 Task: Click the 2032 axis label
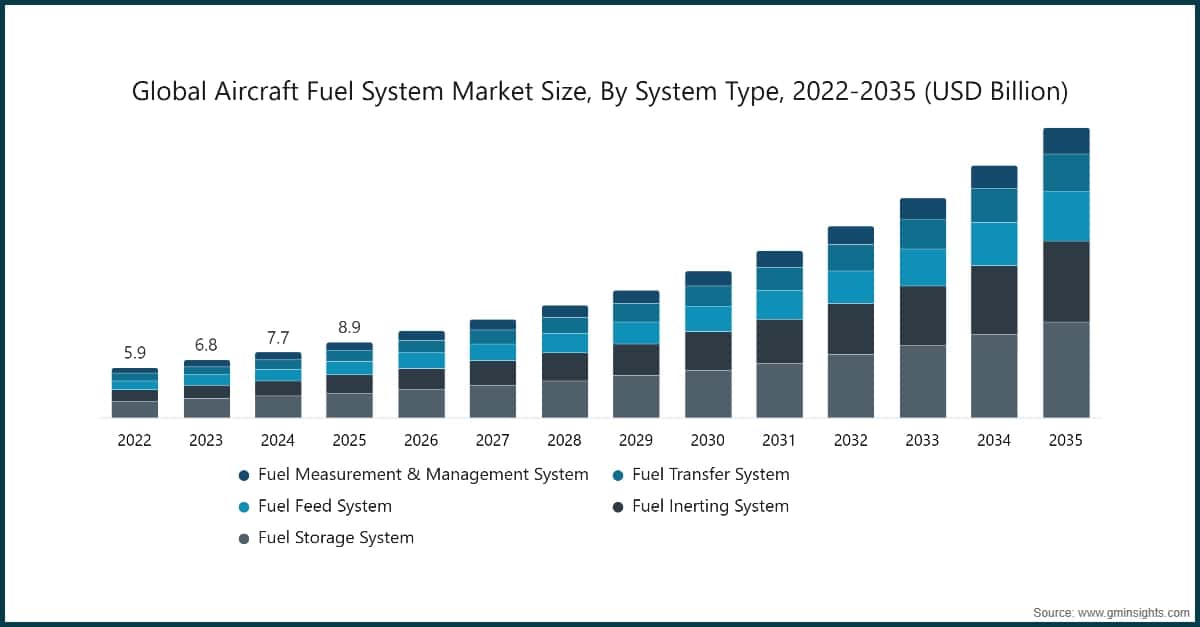point(851,440)
